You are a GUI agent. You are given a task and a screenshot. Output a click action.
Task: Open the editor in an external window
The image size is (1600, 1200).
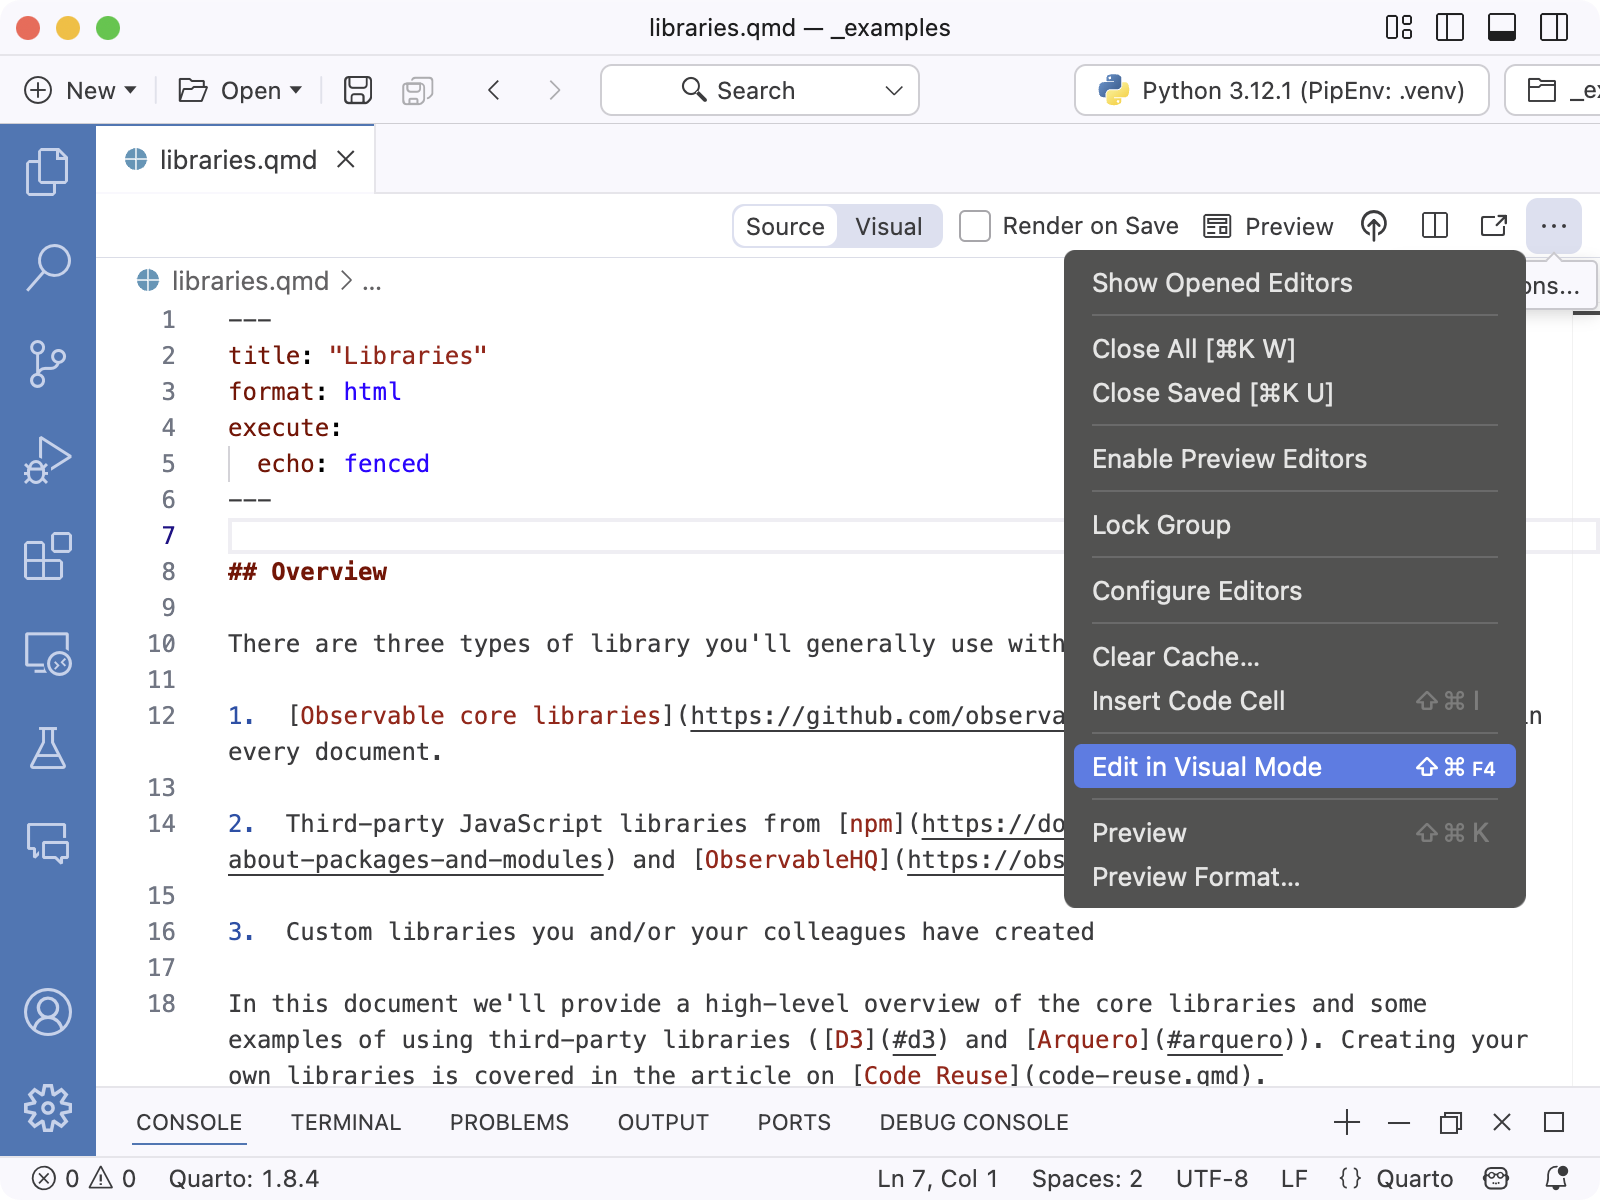pos(1493,226)
